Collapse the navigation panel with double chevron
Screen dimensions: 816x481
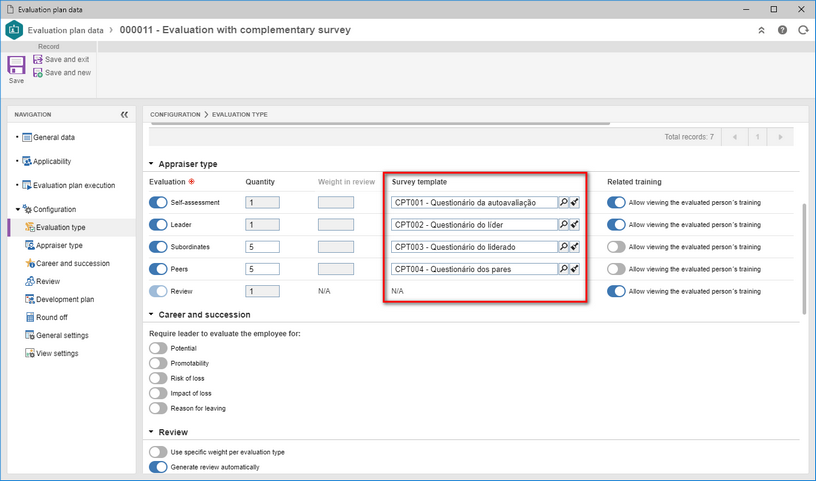click(x=124, y=115)
